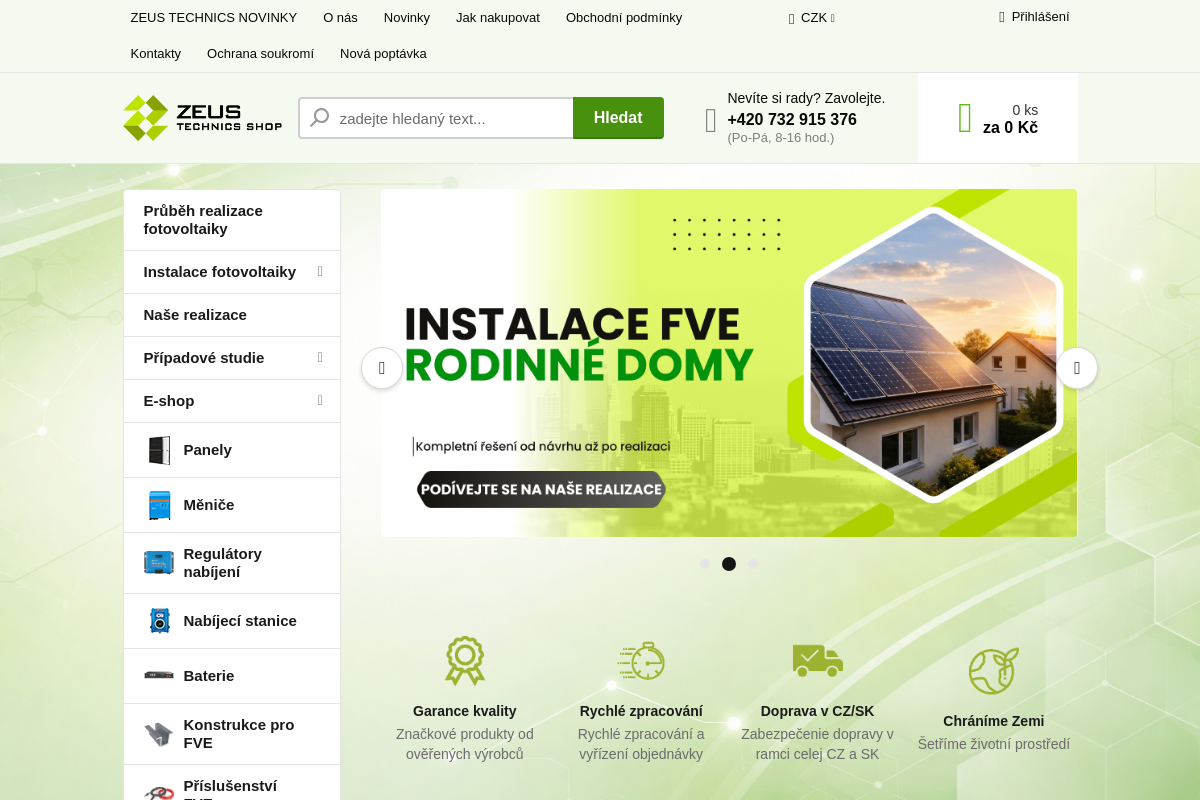Click the Garance kvality badge icon
Image resolution: width=1200 pixels, height=800 pixels.
tap(465, 661)
